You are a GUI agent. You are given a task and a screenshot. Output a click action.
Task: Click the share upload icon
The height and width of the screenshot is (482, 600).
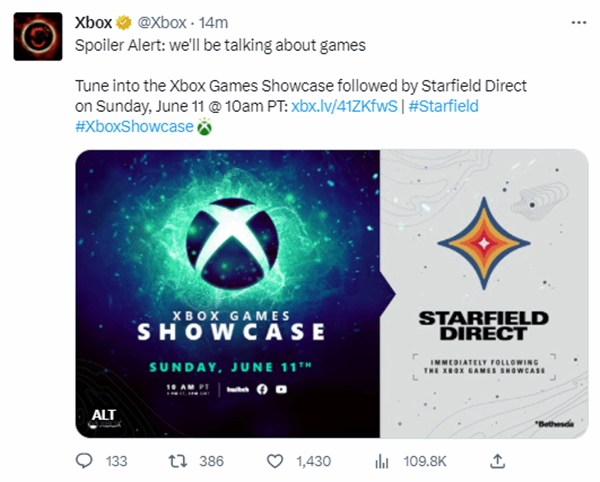point(496,461)
